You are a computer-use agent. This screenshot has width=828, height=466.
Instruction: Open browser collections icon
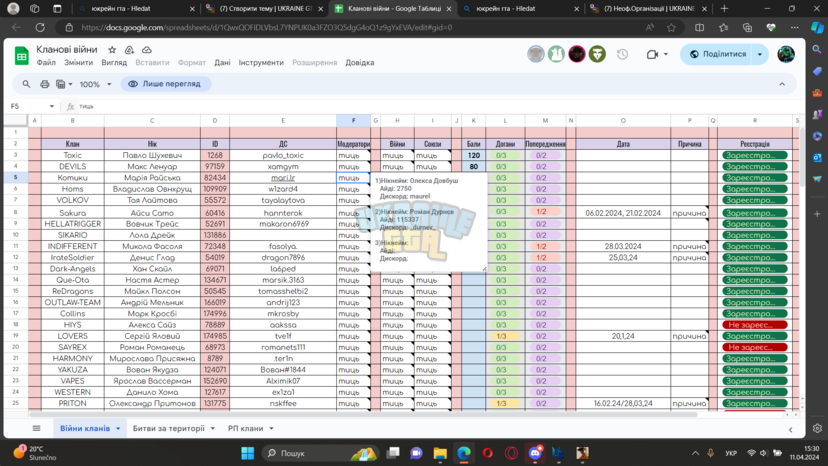click(747, 27)
